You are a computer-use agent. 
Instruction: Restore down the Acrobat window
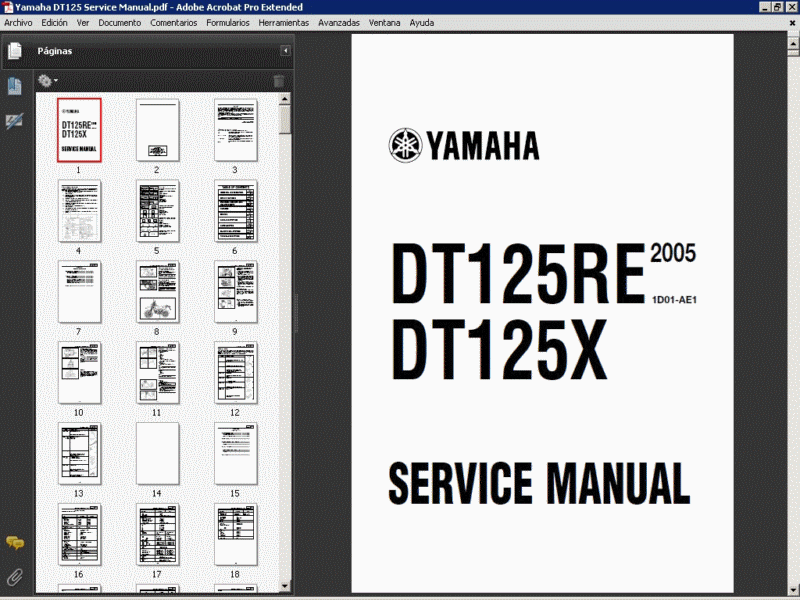778,7
